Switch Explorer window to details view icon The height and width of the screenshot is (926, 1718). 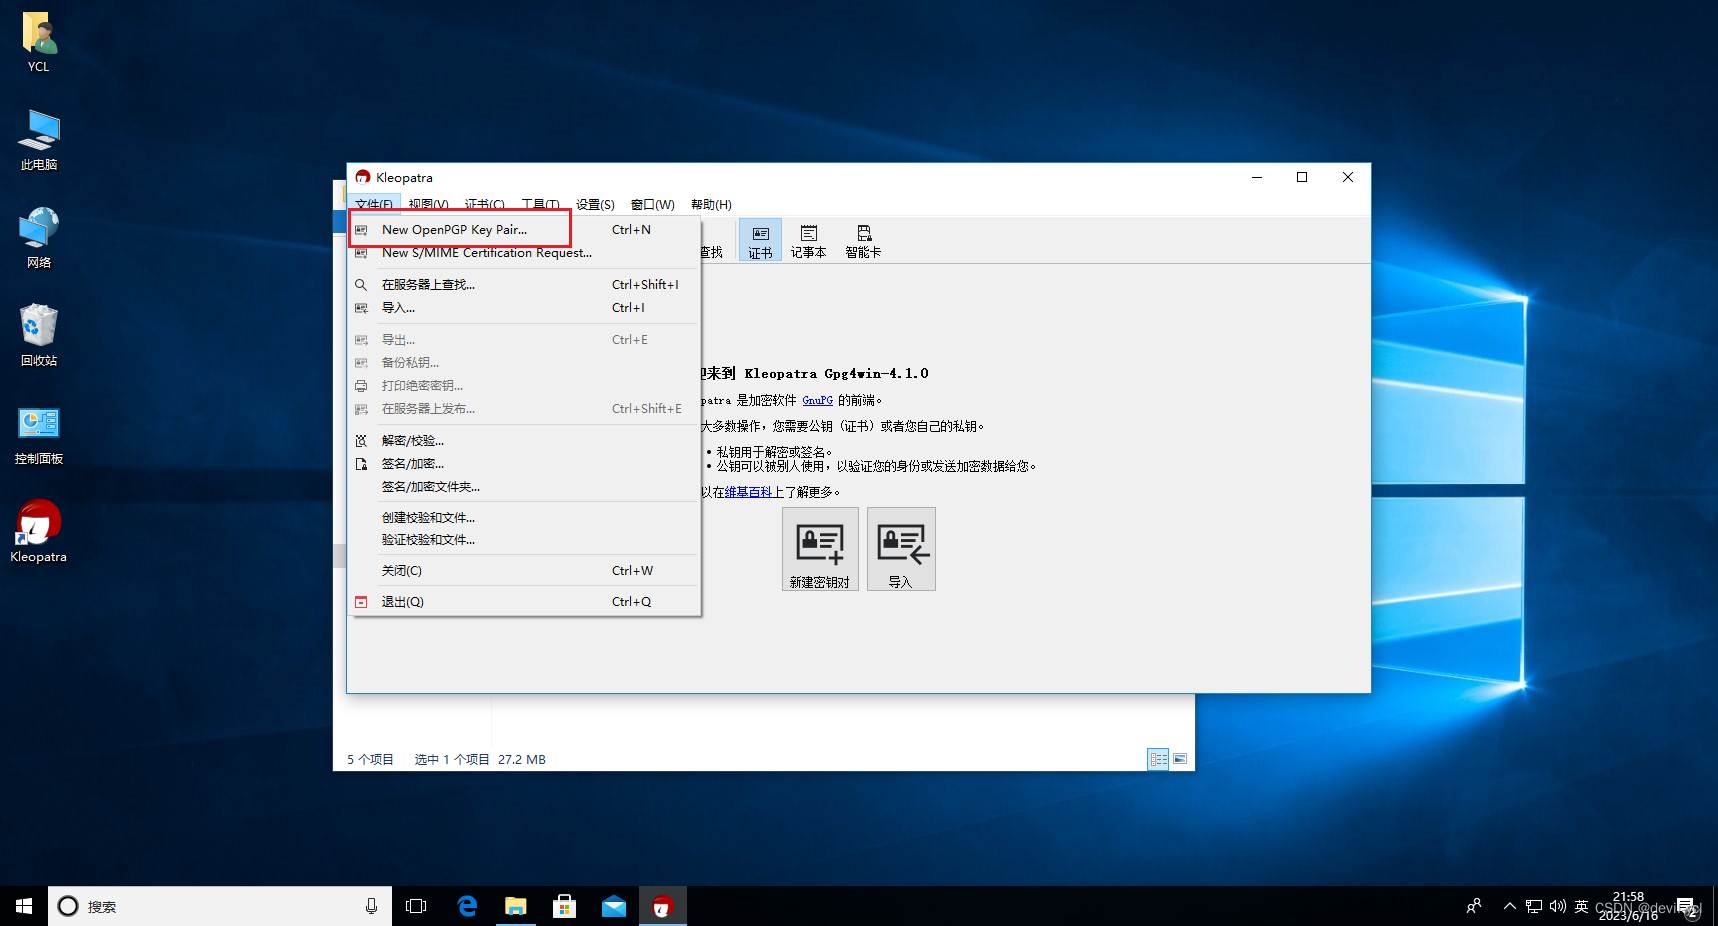(1158, 759)
